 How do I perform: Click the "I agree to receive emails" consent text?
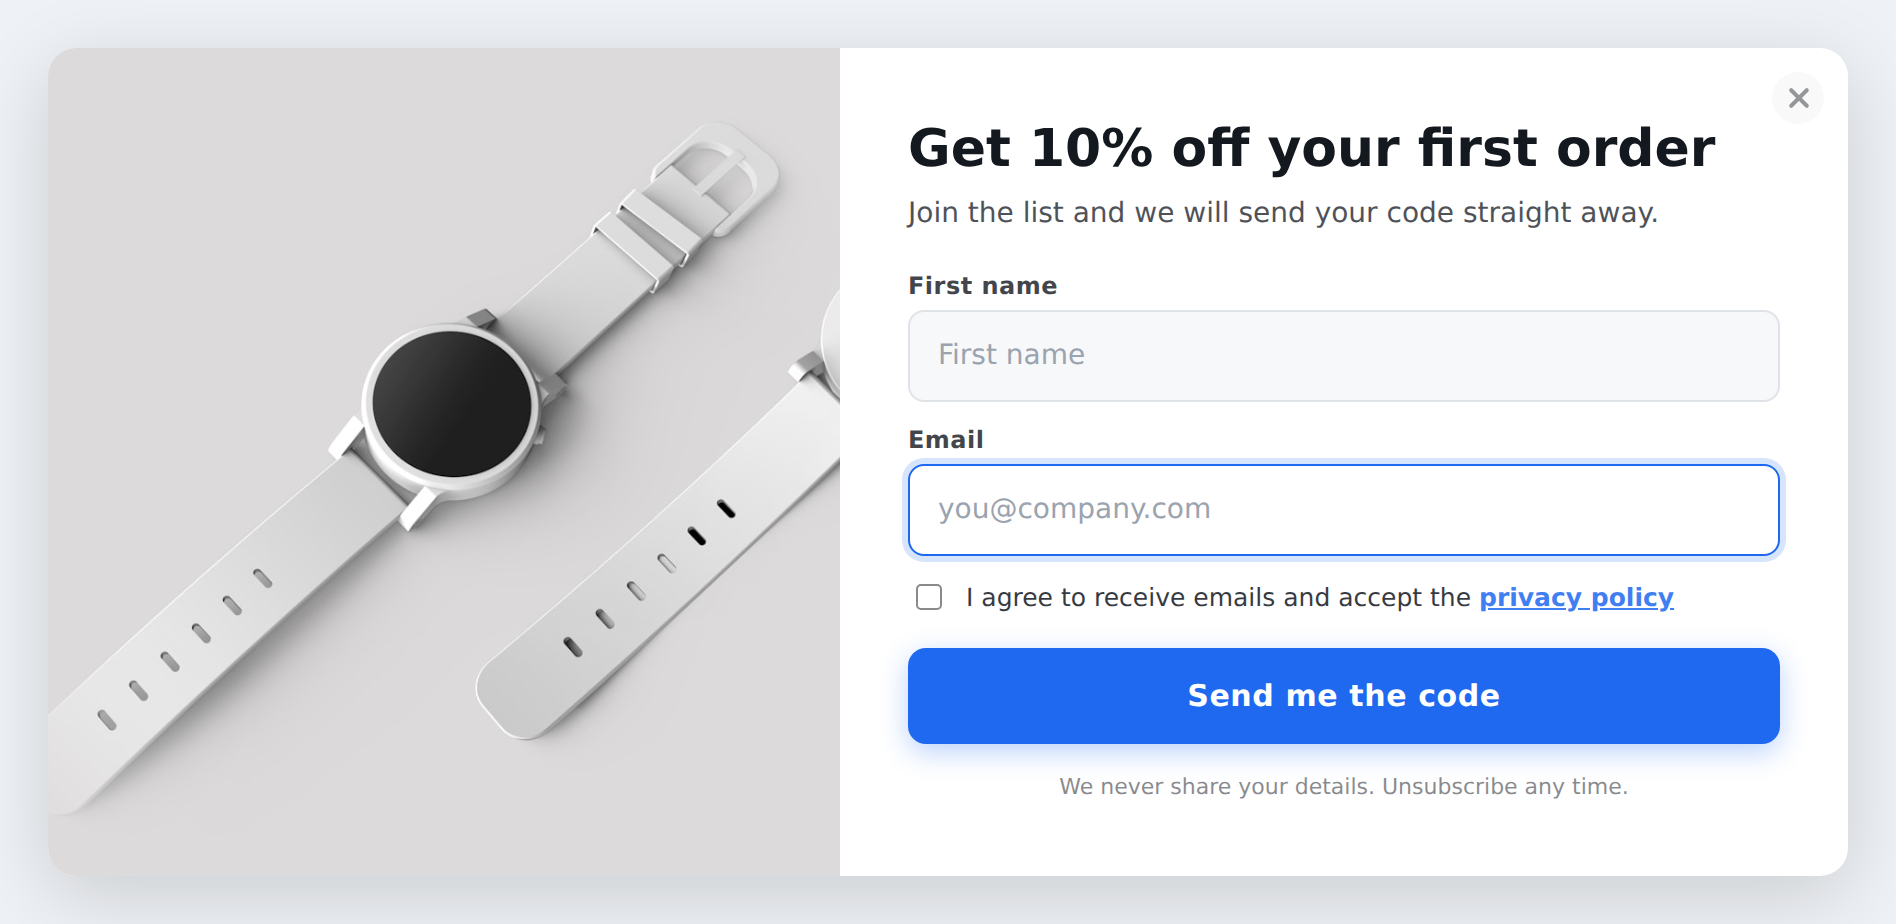[1218, 597]
